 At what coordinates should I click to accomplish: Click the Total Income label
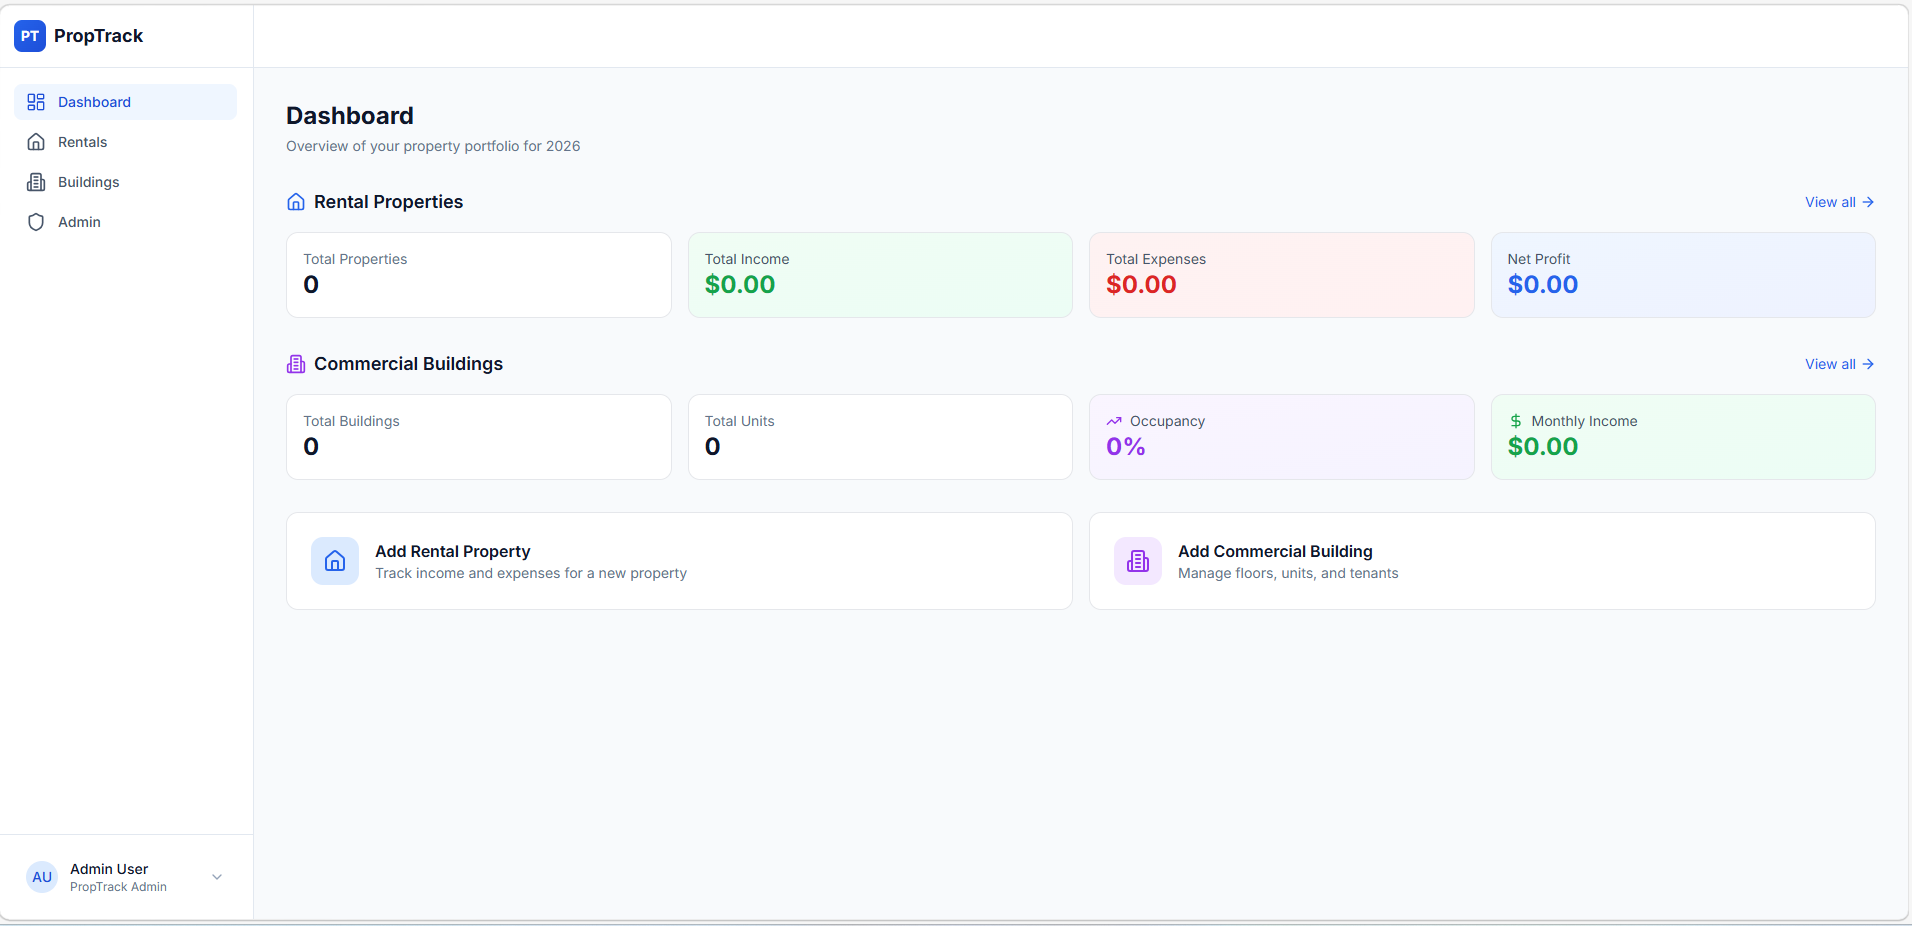pos(747,259)
